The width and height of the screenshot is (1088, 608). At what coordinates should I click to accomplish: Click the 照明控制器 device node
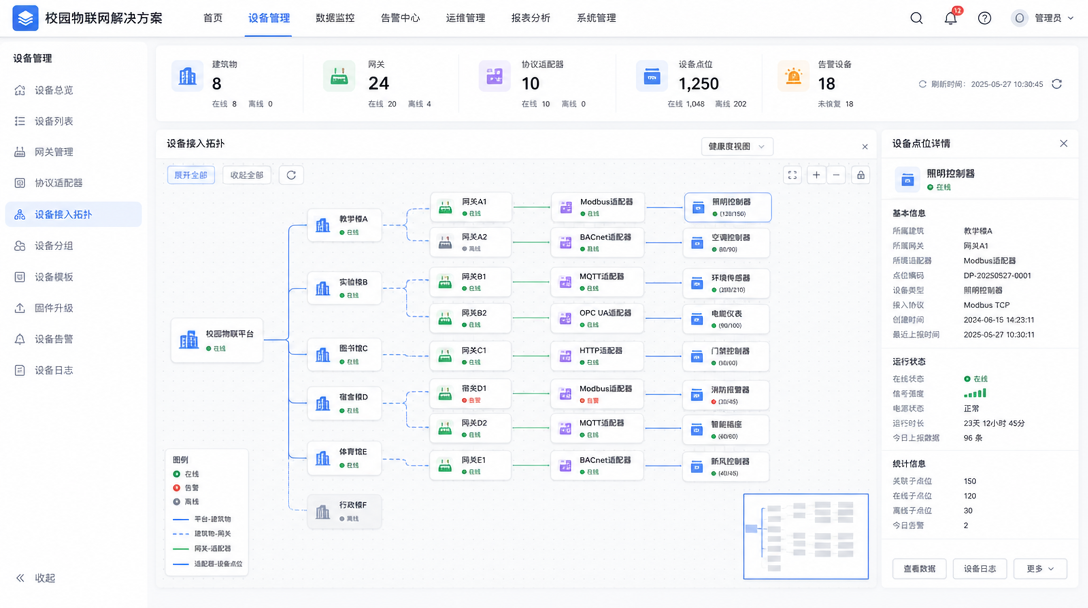[x=727, y=207]
